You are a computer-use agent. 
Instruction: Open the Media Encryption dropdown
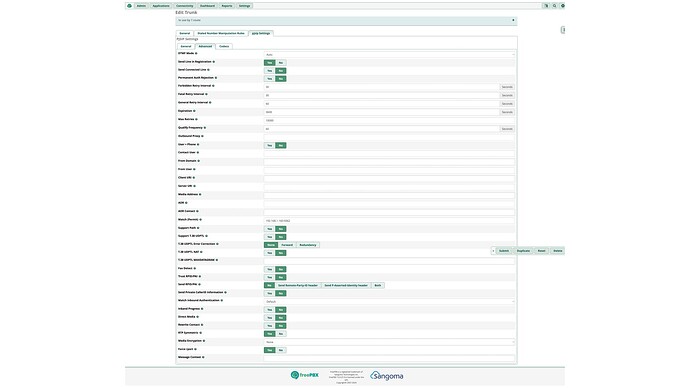pyautogui.click(x=389, y=342)
